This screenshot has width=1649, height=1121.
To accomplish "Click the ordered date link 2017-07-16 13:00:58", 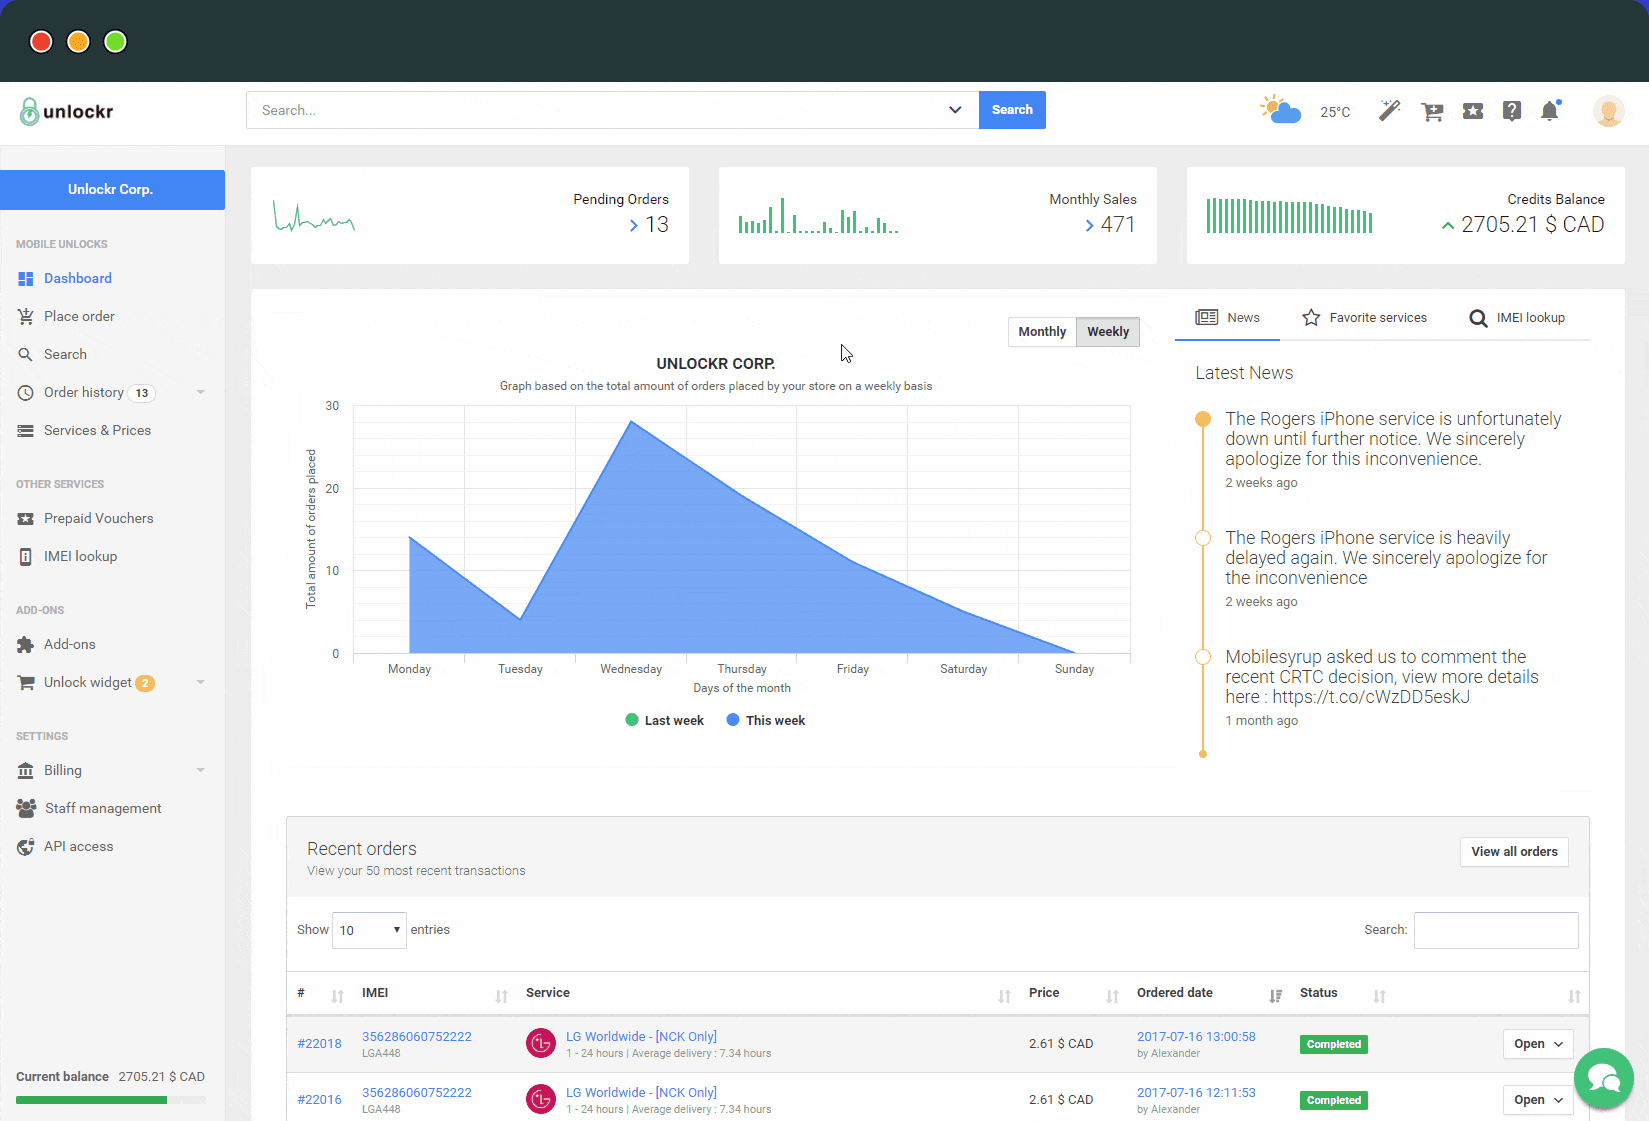I will (1196, 1037).
